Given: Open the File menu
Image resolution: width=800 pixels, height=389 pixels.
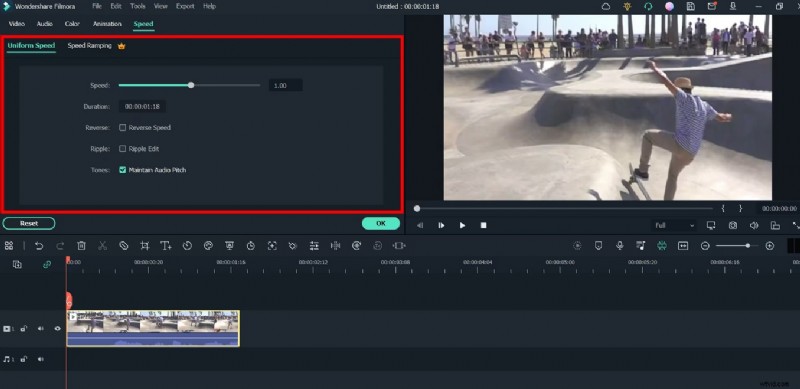Looking at the screenshot, I should (96, 6).
